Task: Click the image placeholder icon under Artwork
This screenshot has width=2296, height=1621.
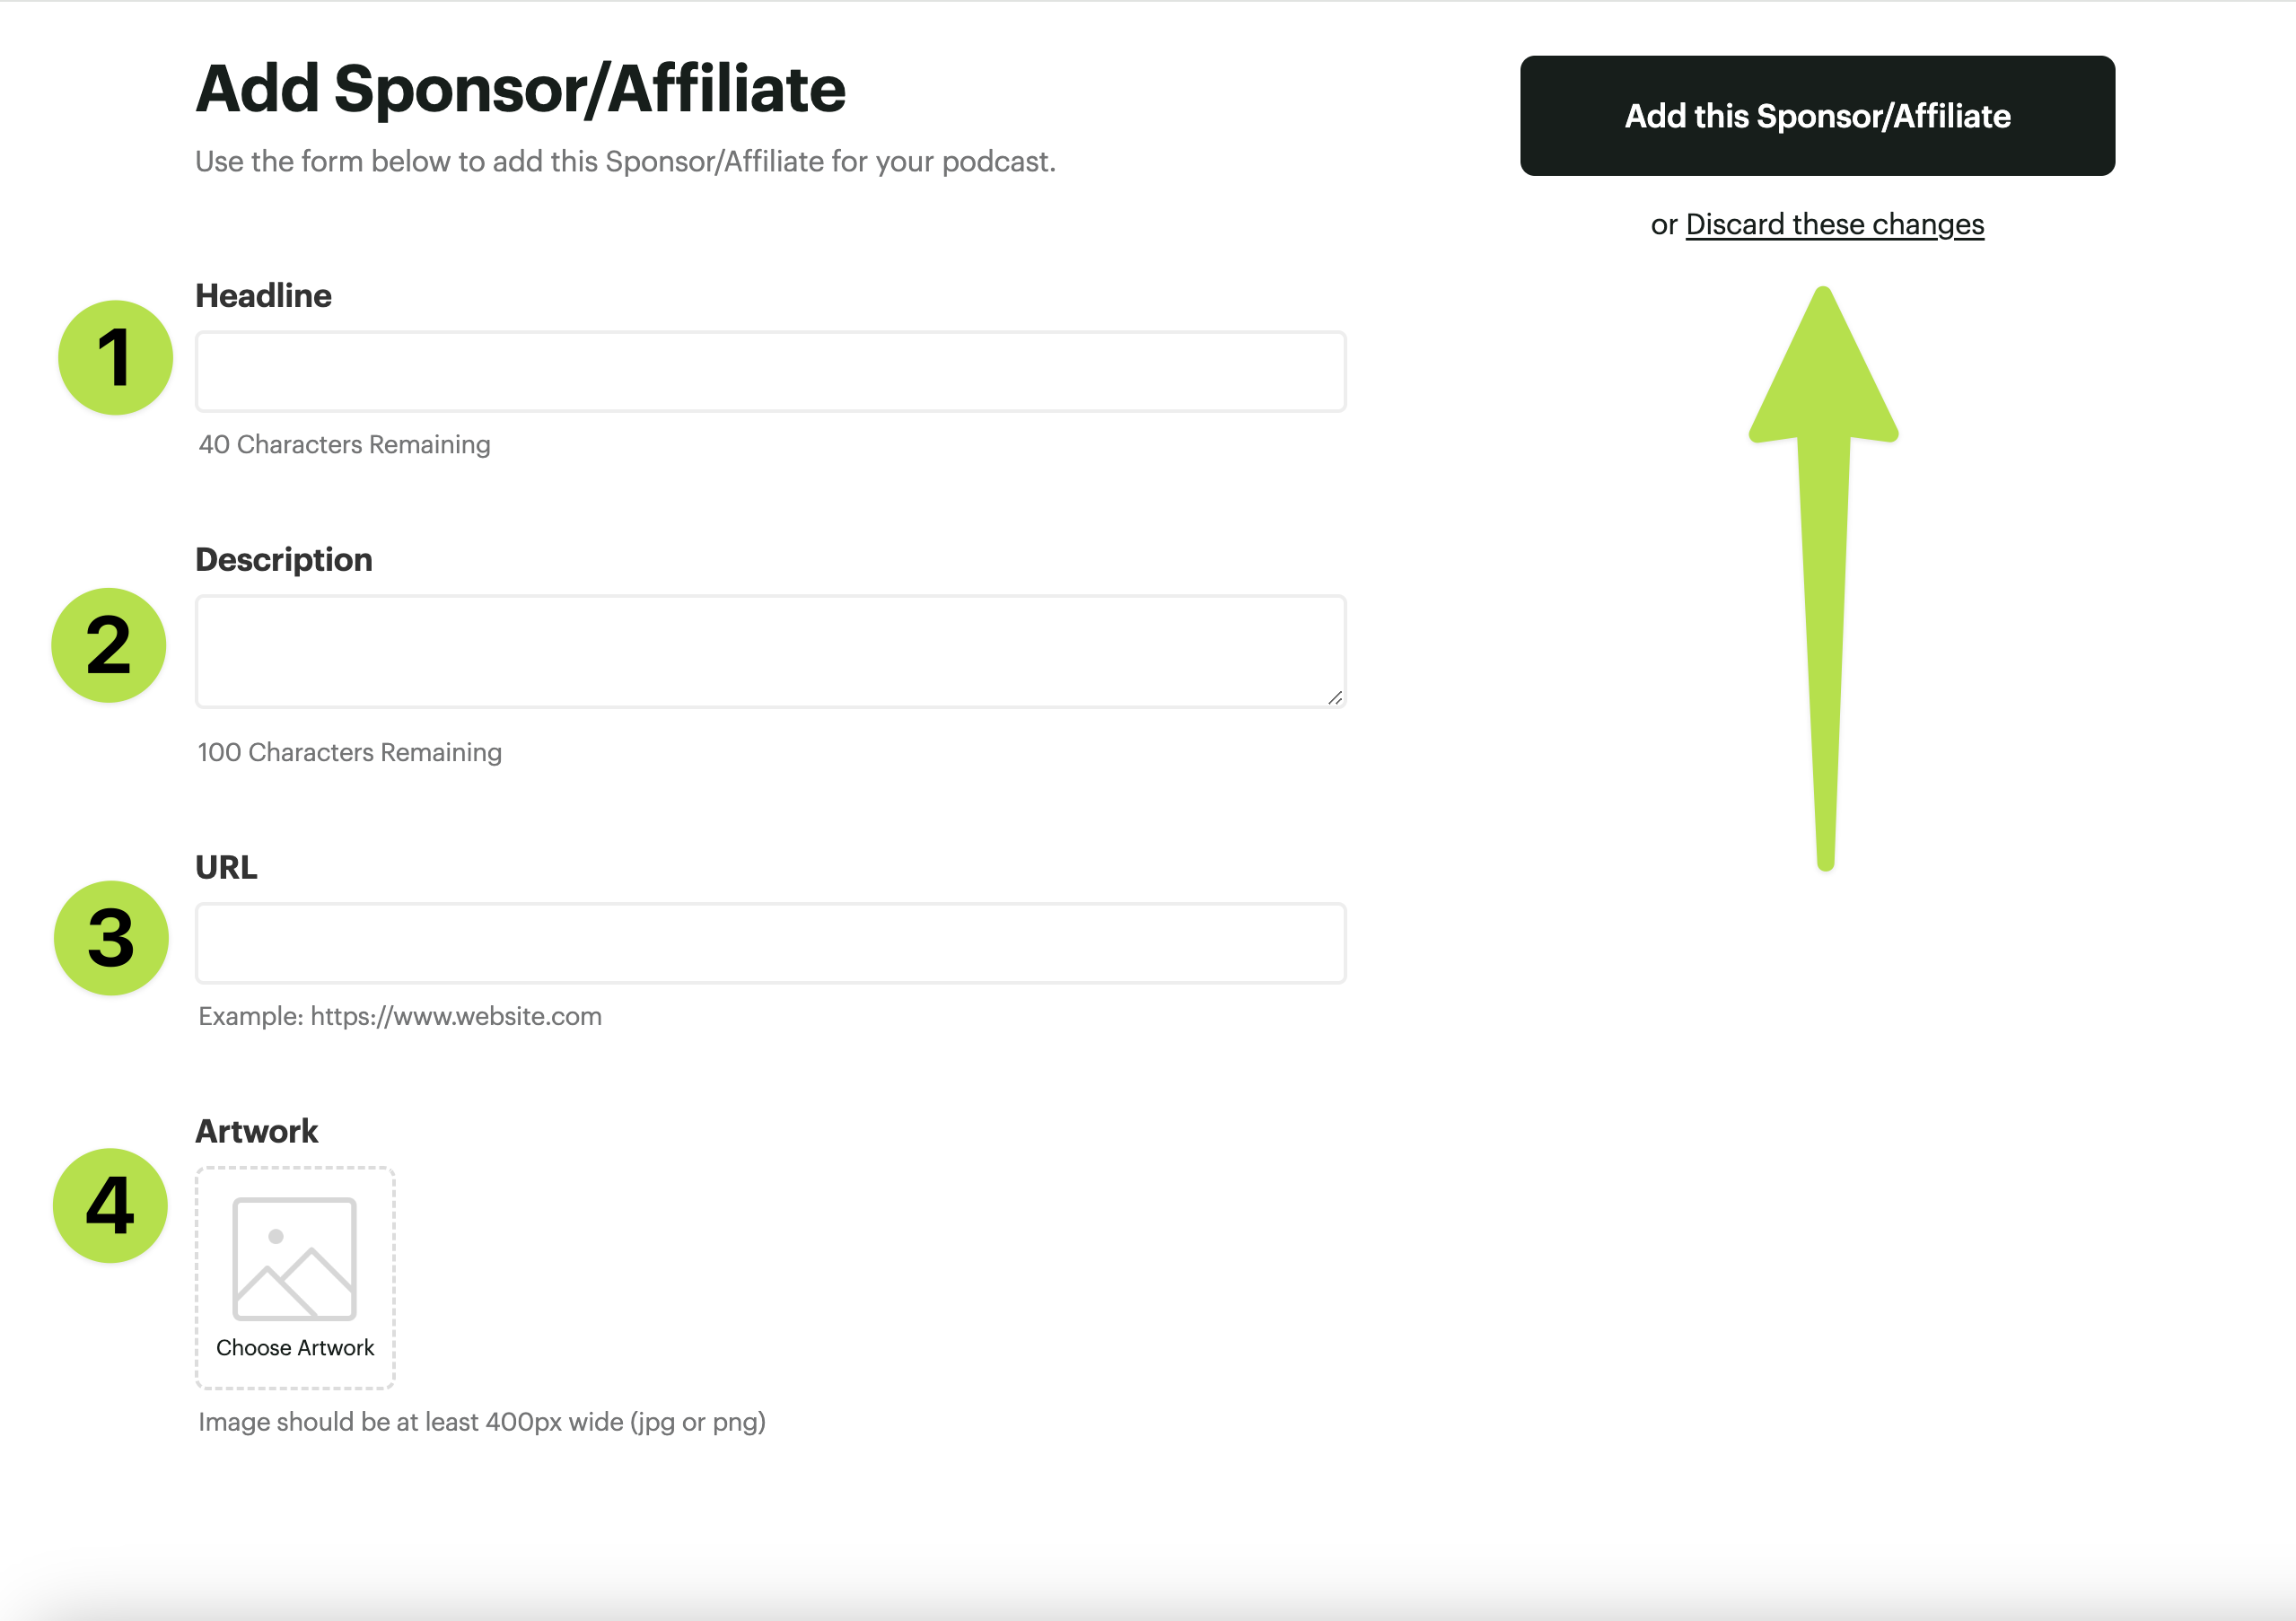Action: (294, 1258)
